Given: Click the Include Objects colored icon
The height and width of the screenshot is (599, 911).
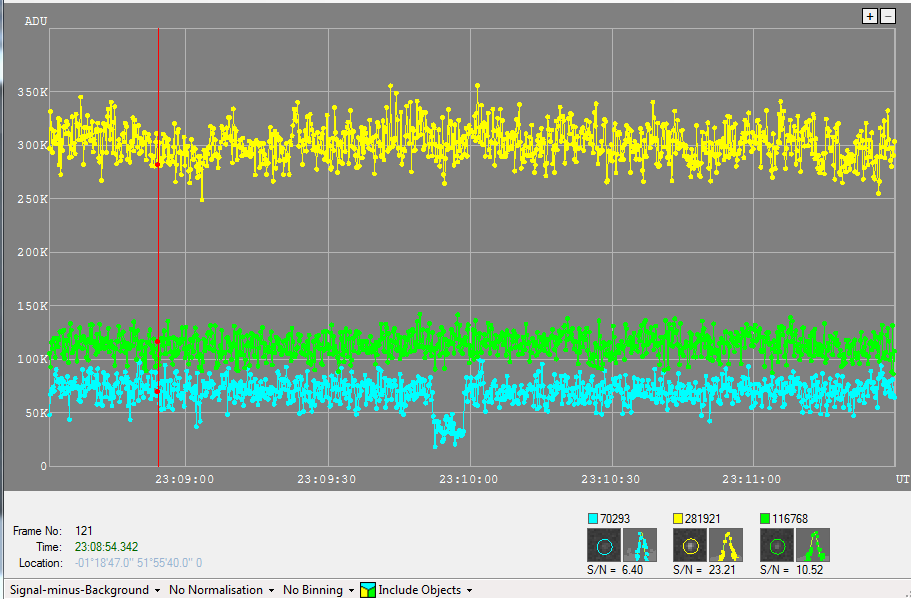Looking at the screenshot, I should (367, 590).
